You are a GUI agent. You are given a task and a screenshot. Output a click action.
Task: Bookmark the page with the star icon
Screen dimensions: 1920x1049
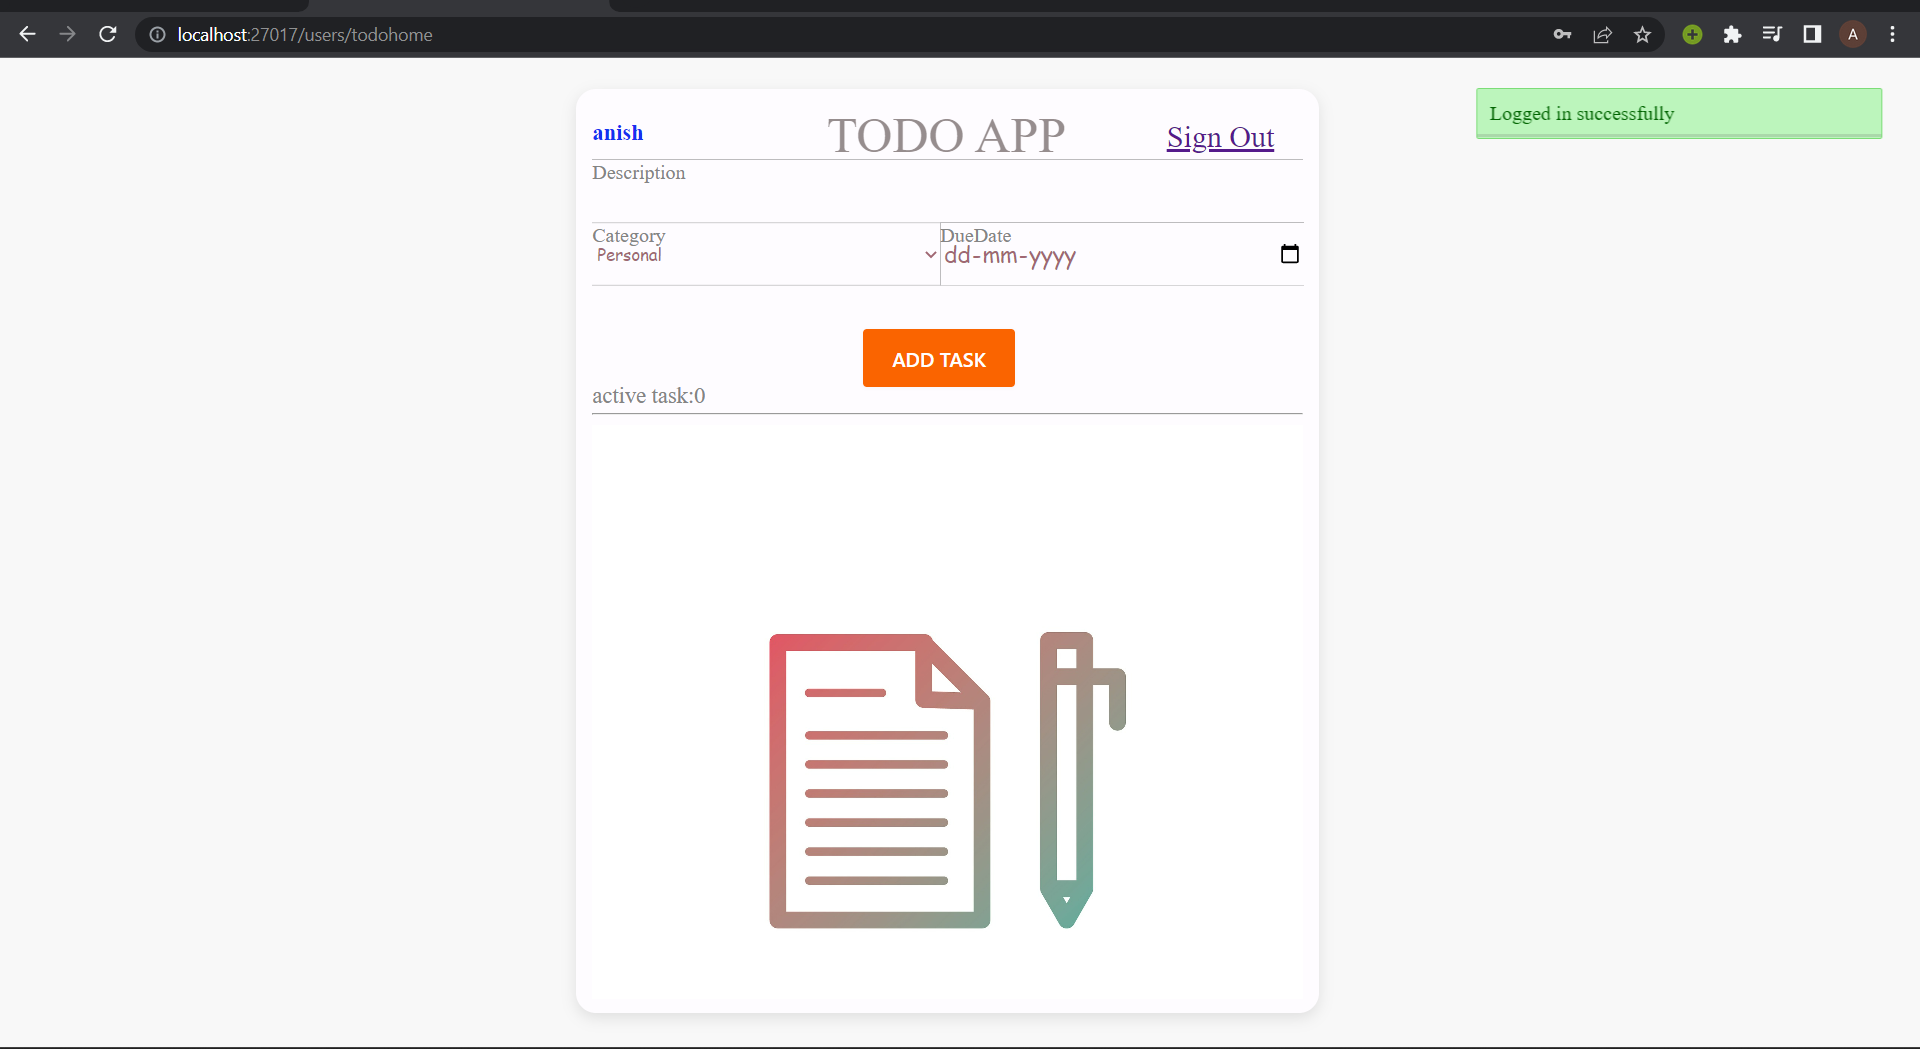tap(1642, 34)
